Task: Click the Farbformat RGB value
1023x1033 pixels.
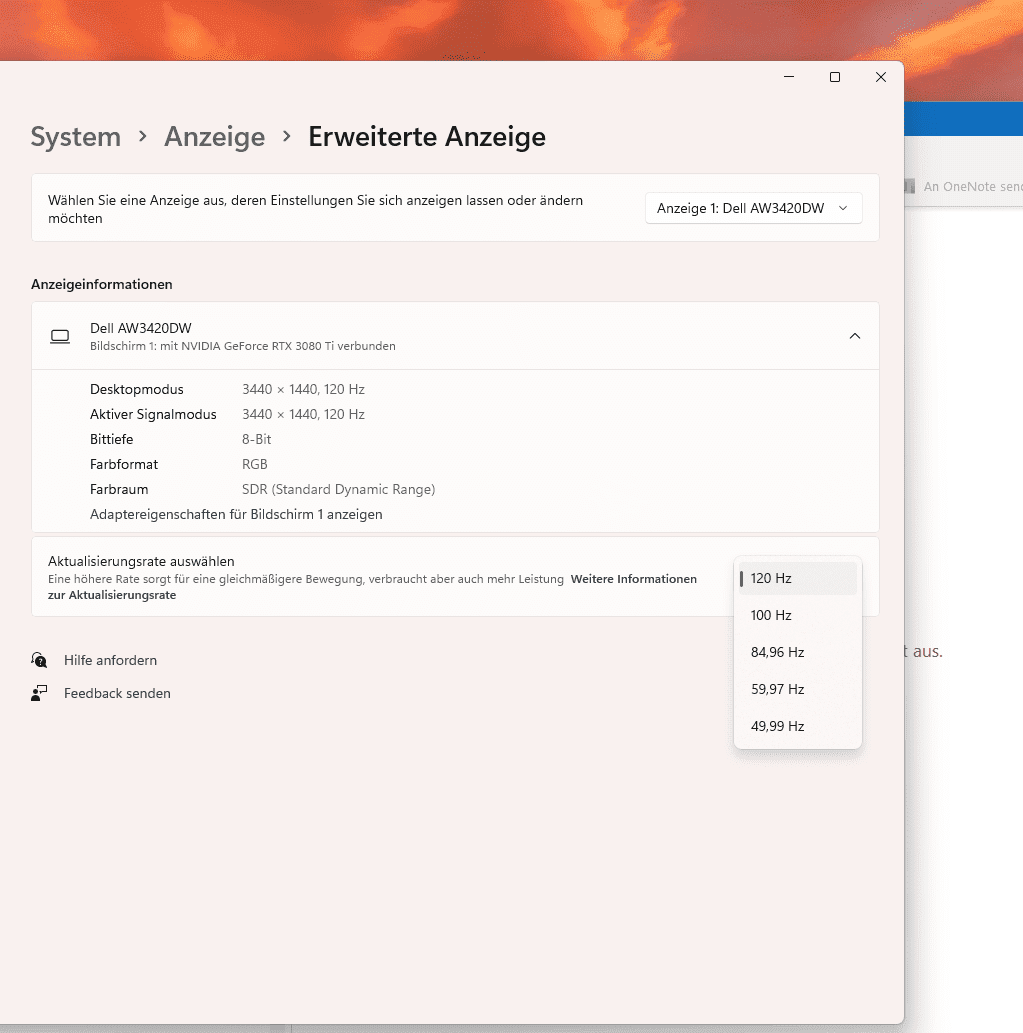Action: pyautogui.click(x=254, y=464)
